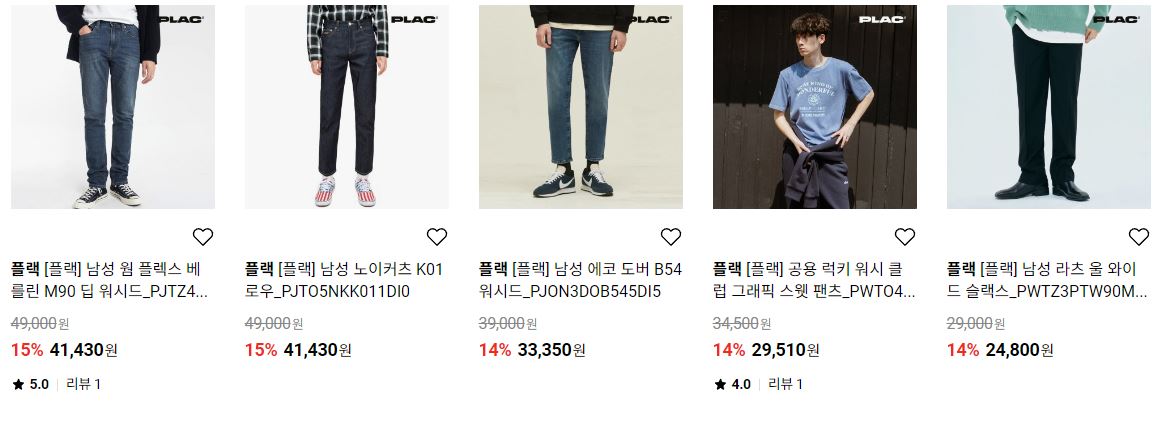View the cropped jeans with Nike sneakers photo
Image resolution: width=1166 pixels, height=428 pixels.
pyautogui.click(x=581, y=107)
